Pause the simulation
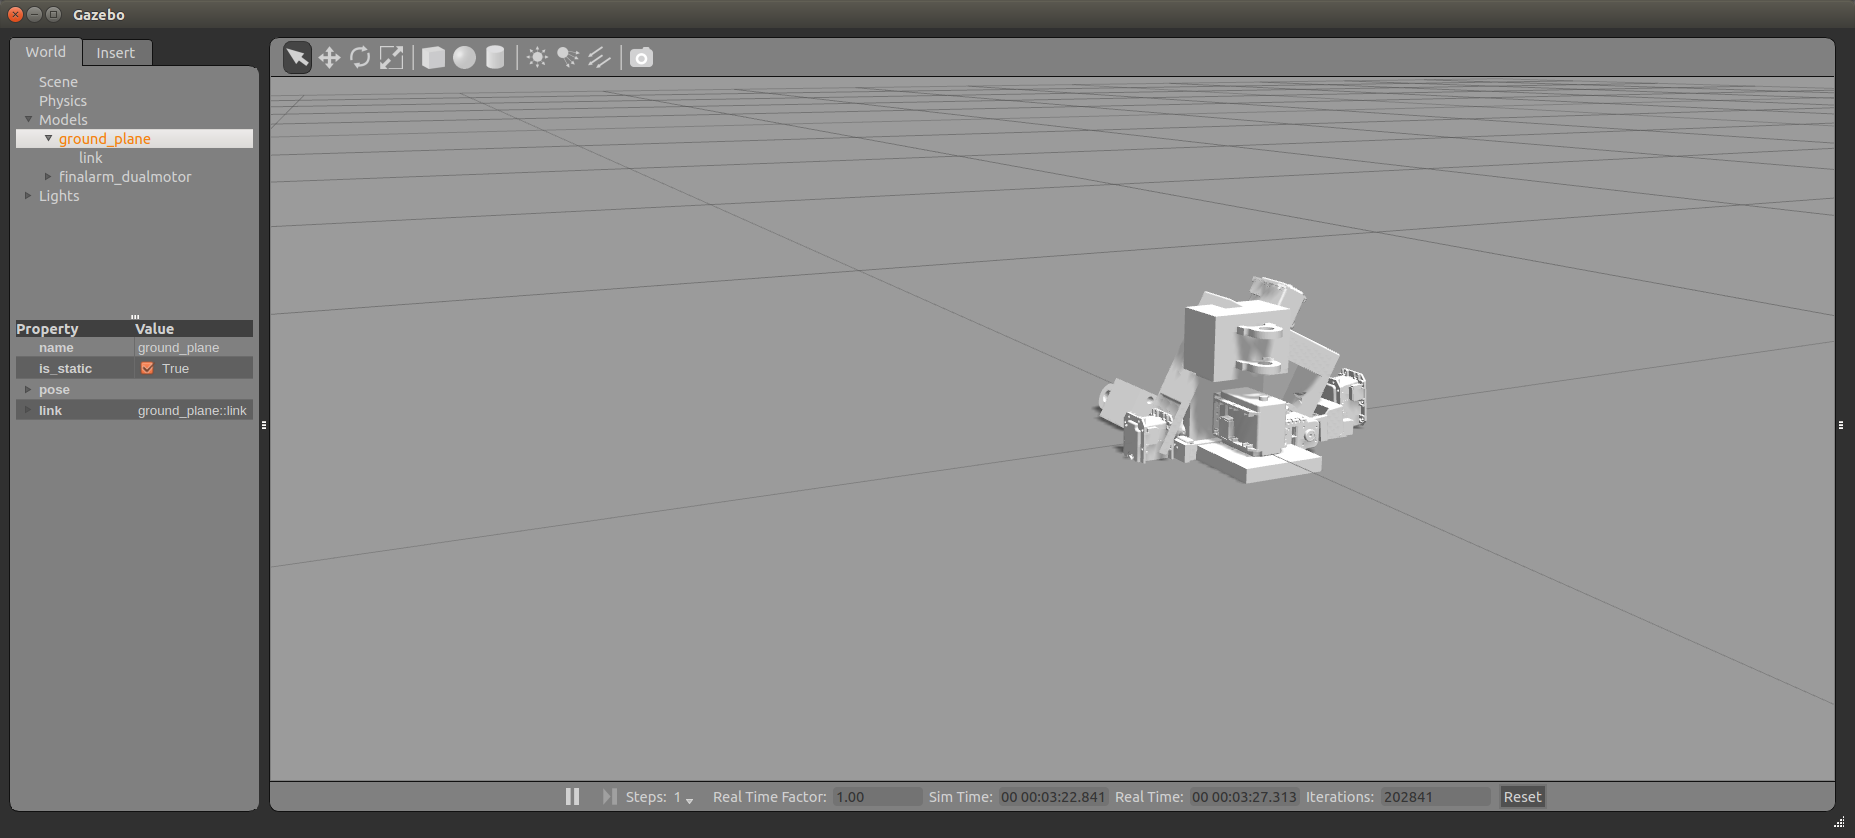The image size is (1855, 838). coord(572,797)
